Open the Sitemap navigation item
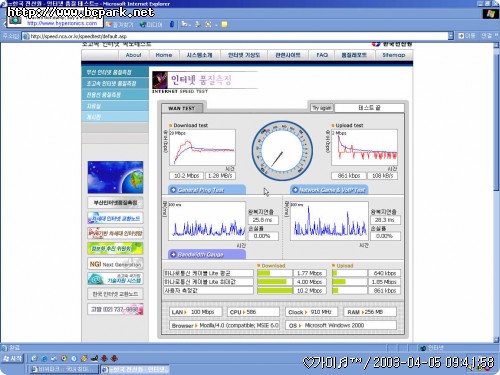The width and height of the screenshot is (500, 375). [394, 55]
